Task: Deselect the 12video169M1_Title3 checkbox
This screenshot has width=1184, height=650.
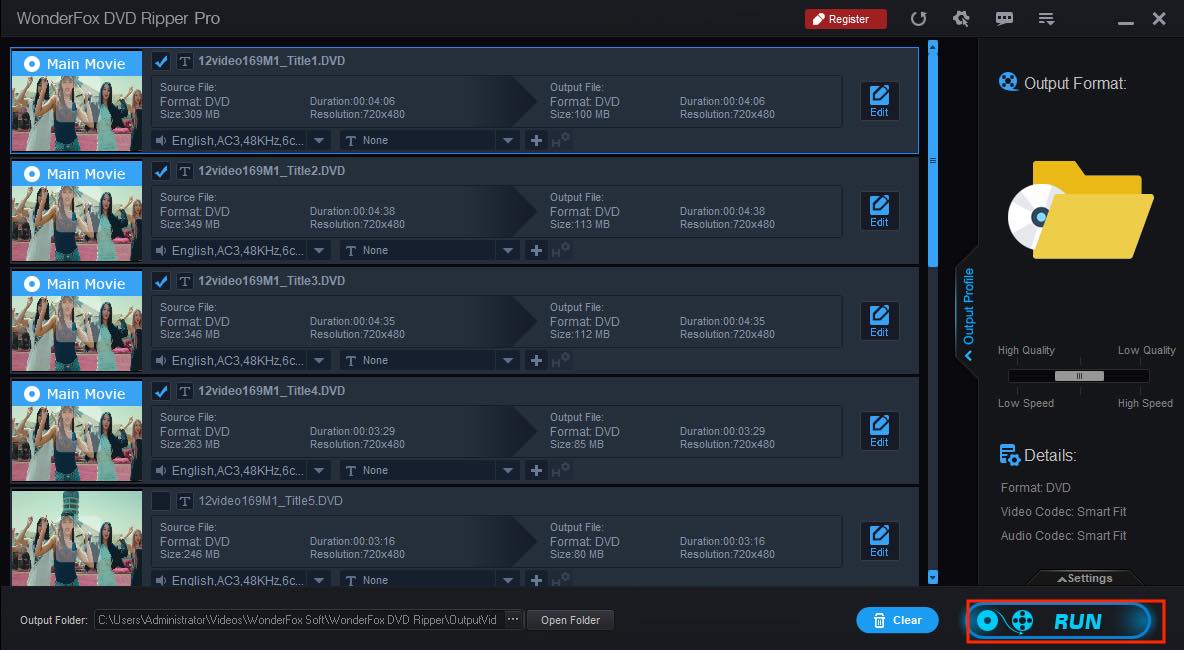Action: click(161, 281)
